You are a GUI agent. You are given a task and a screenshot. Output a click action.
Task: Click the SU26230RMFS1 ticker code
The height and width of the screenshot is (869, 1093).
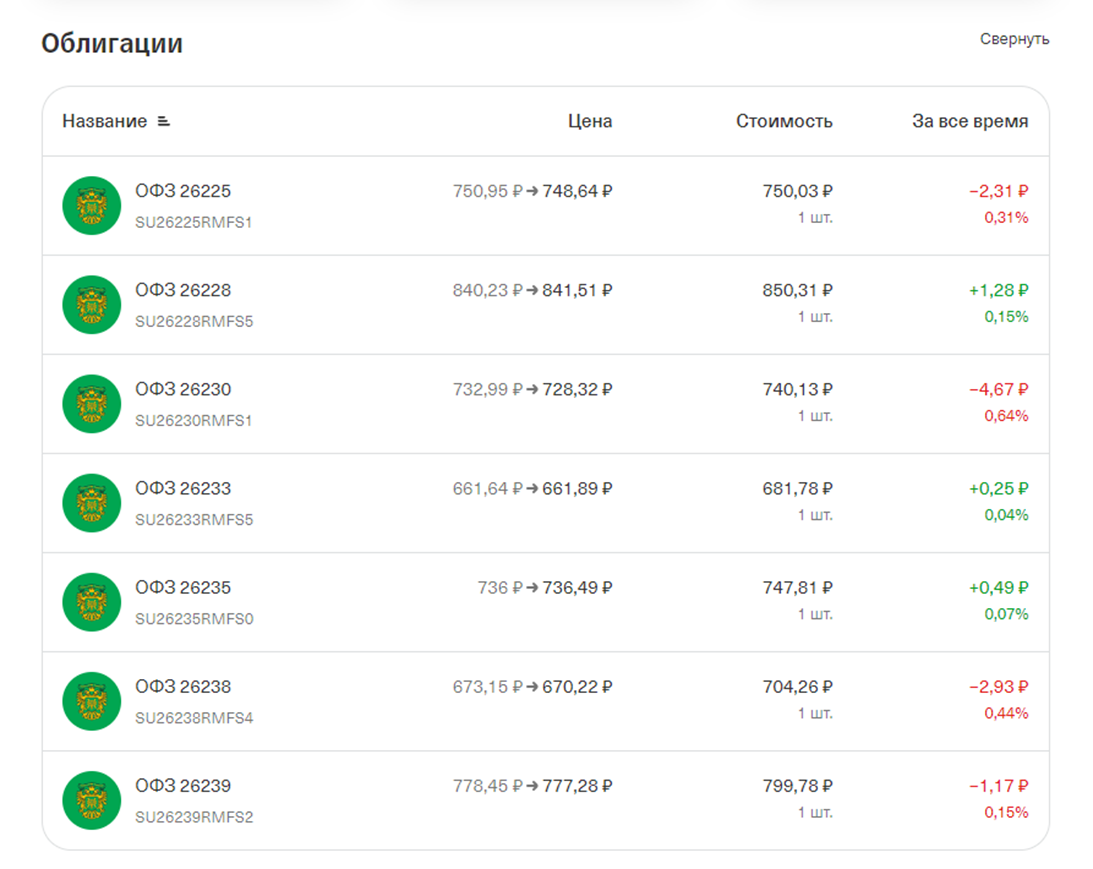point(194,421)
